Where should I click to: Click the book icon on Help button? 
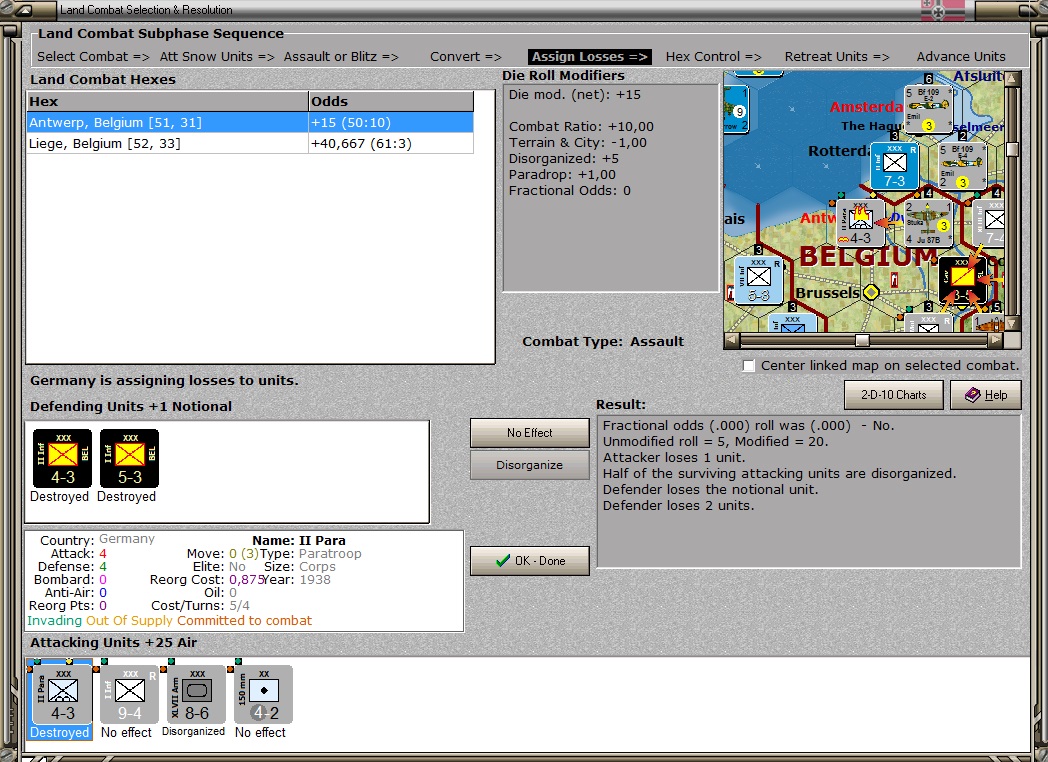972,395
